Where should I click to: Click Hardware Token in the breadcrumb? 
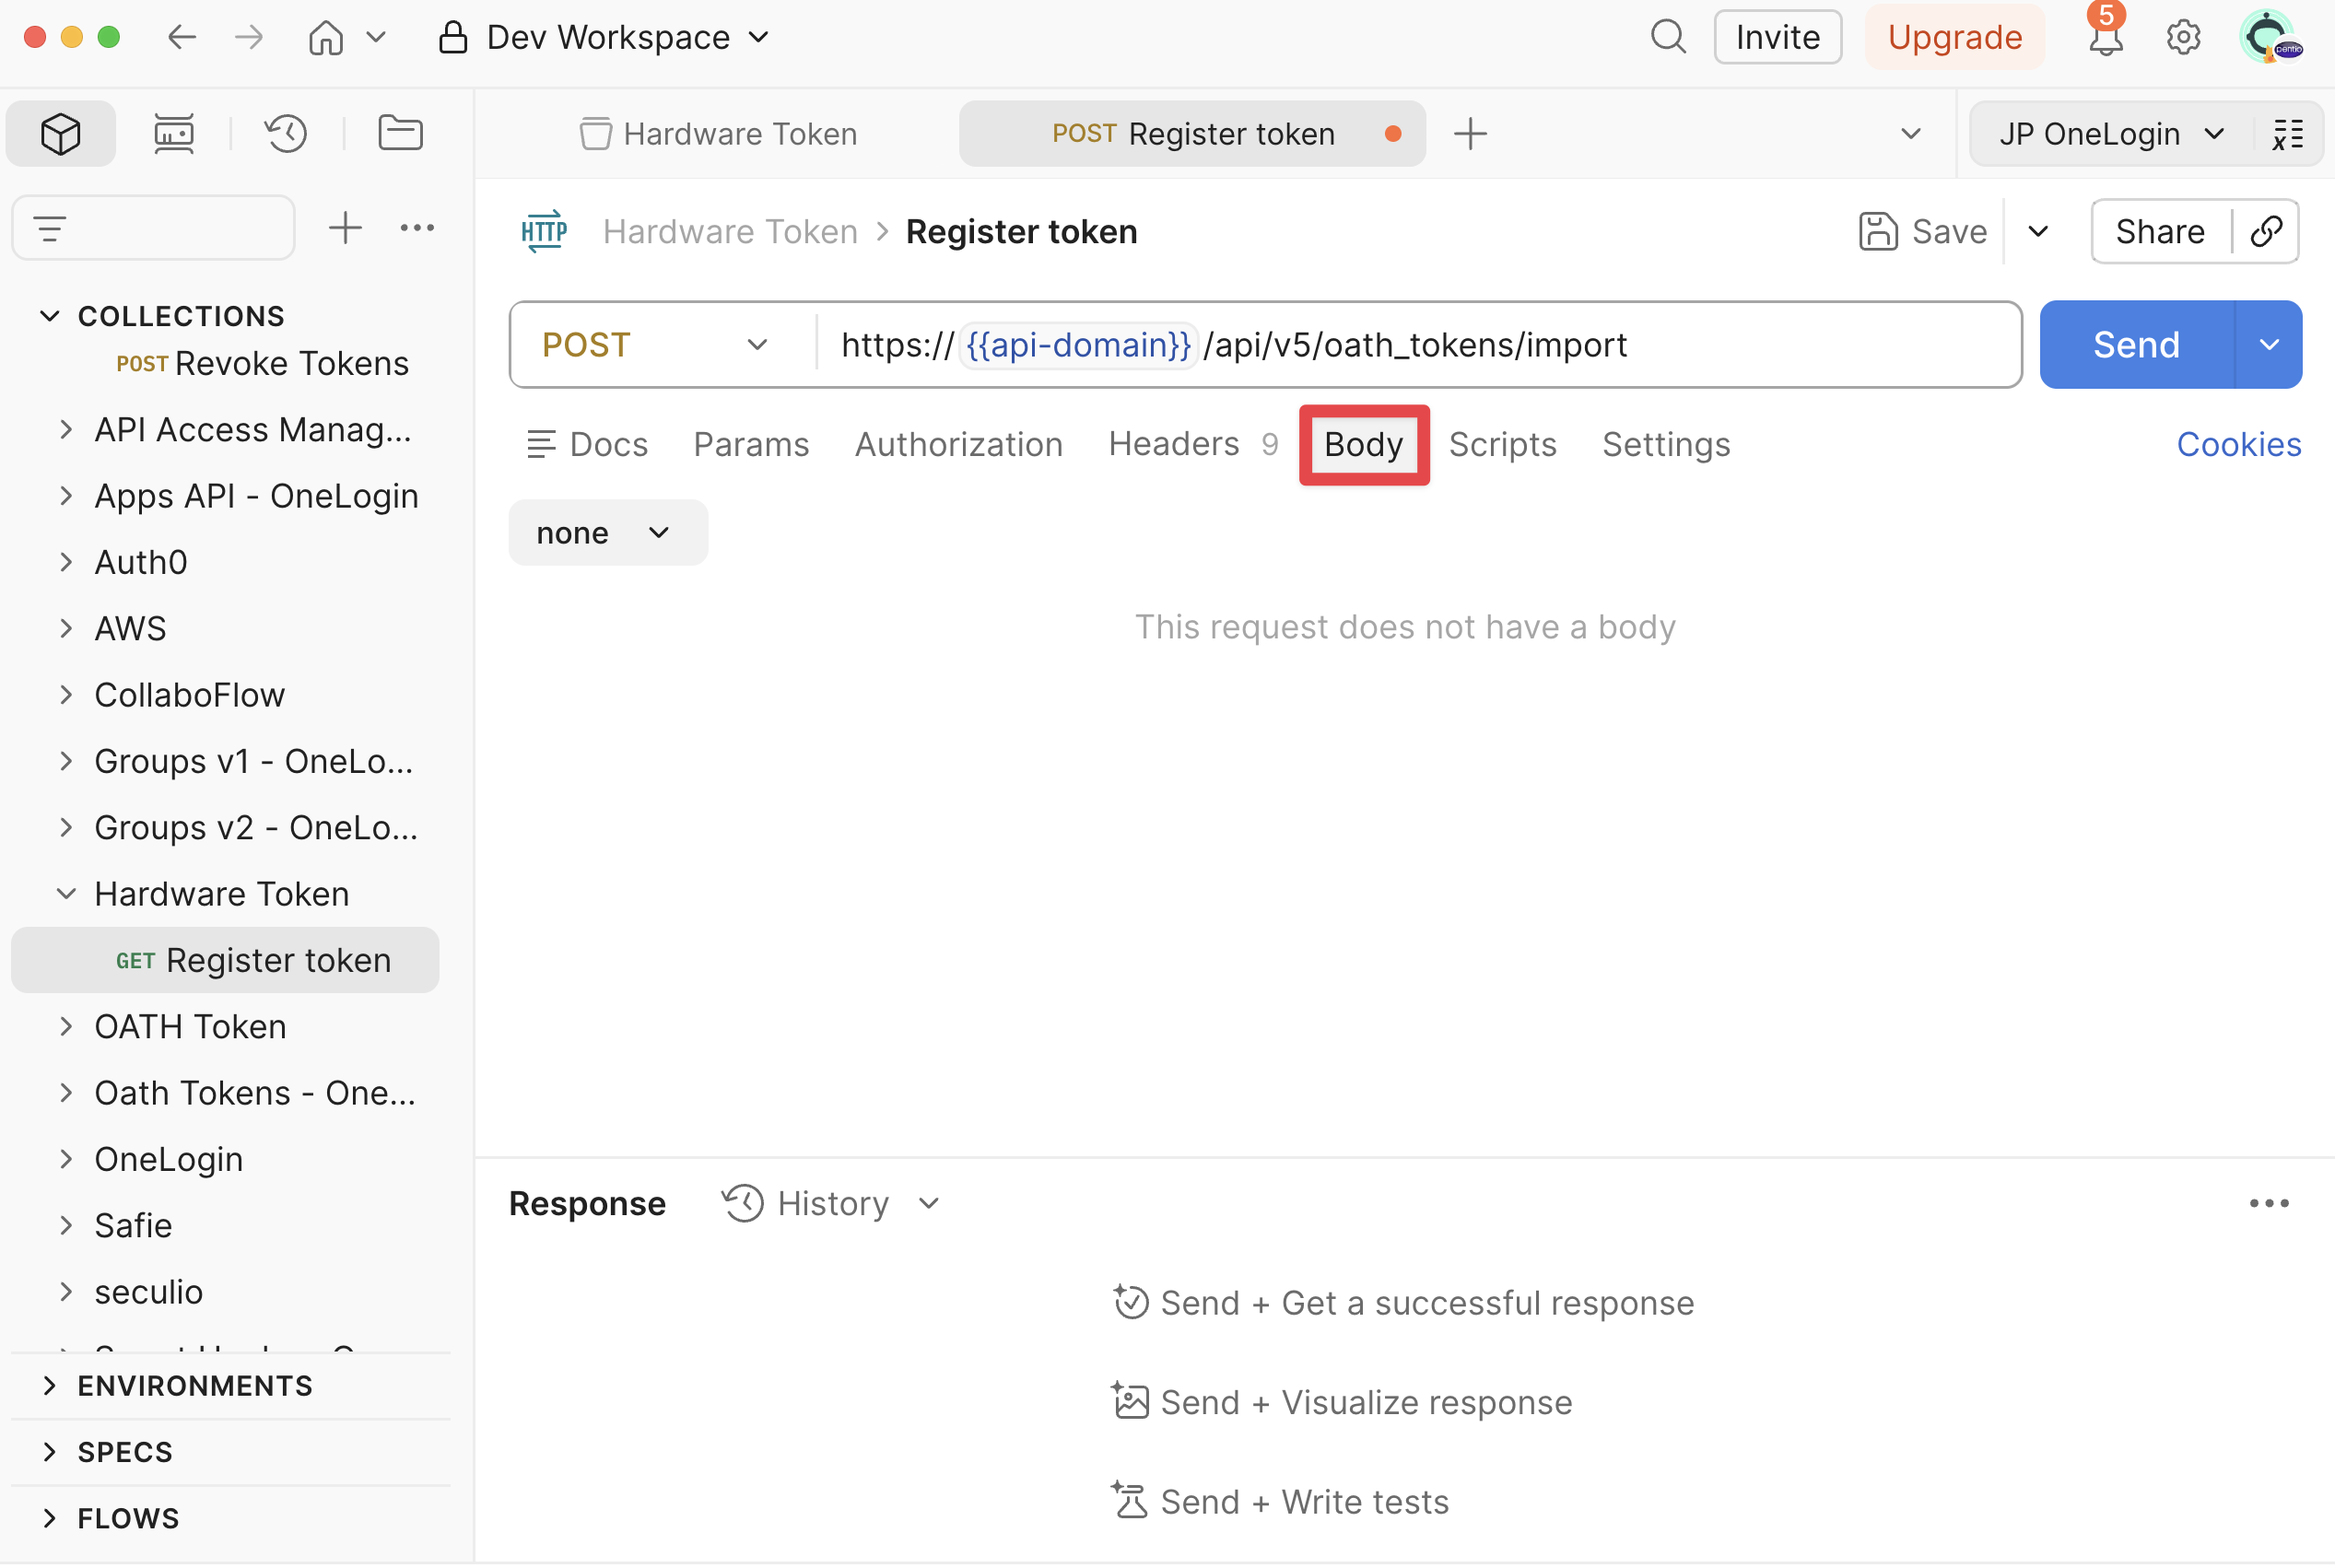pyautogui.click(x=730, y=232)
